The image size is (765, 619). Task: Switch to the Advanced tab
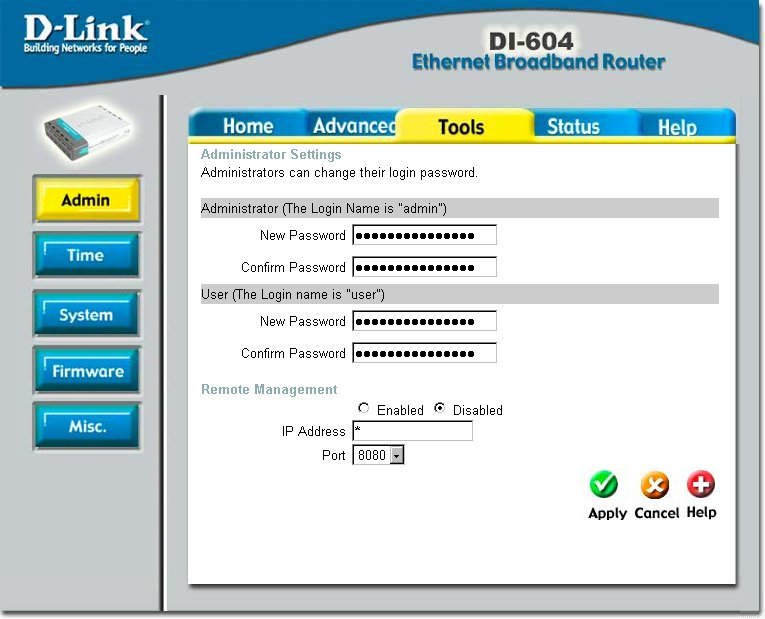355,125
